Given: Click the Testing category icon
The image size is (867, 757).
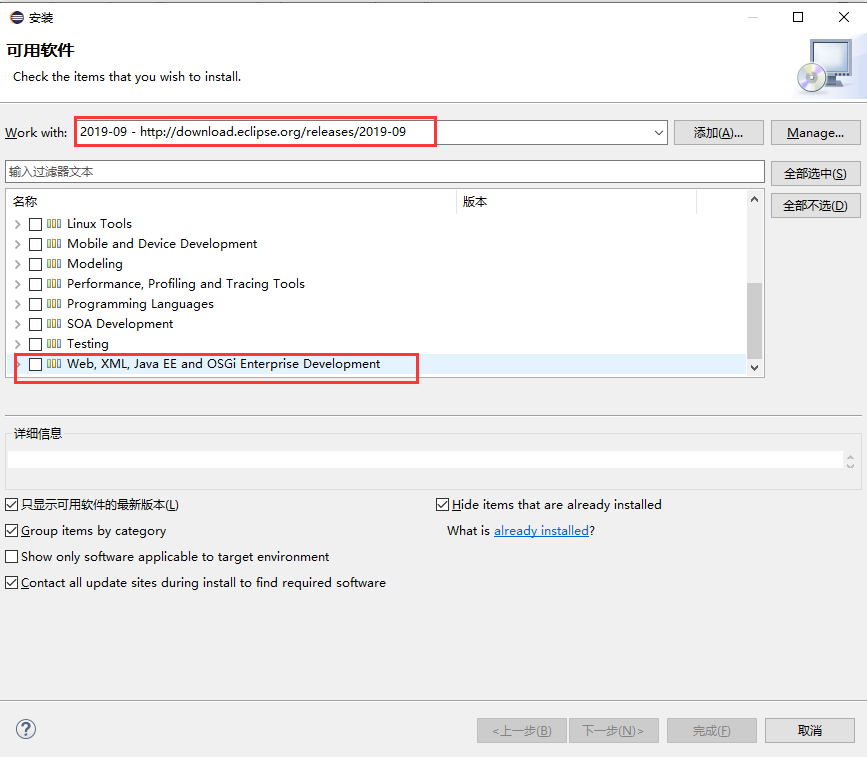Looking at the screenshot, I should click(x=54, y=344).
